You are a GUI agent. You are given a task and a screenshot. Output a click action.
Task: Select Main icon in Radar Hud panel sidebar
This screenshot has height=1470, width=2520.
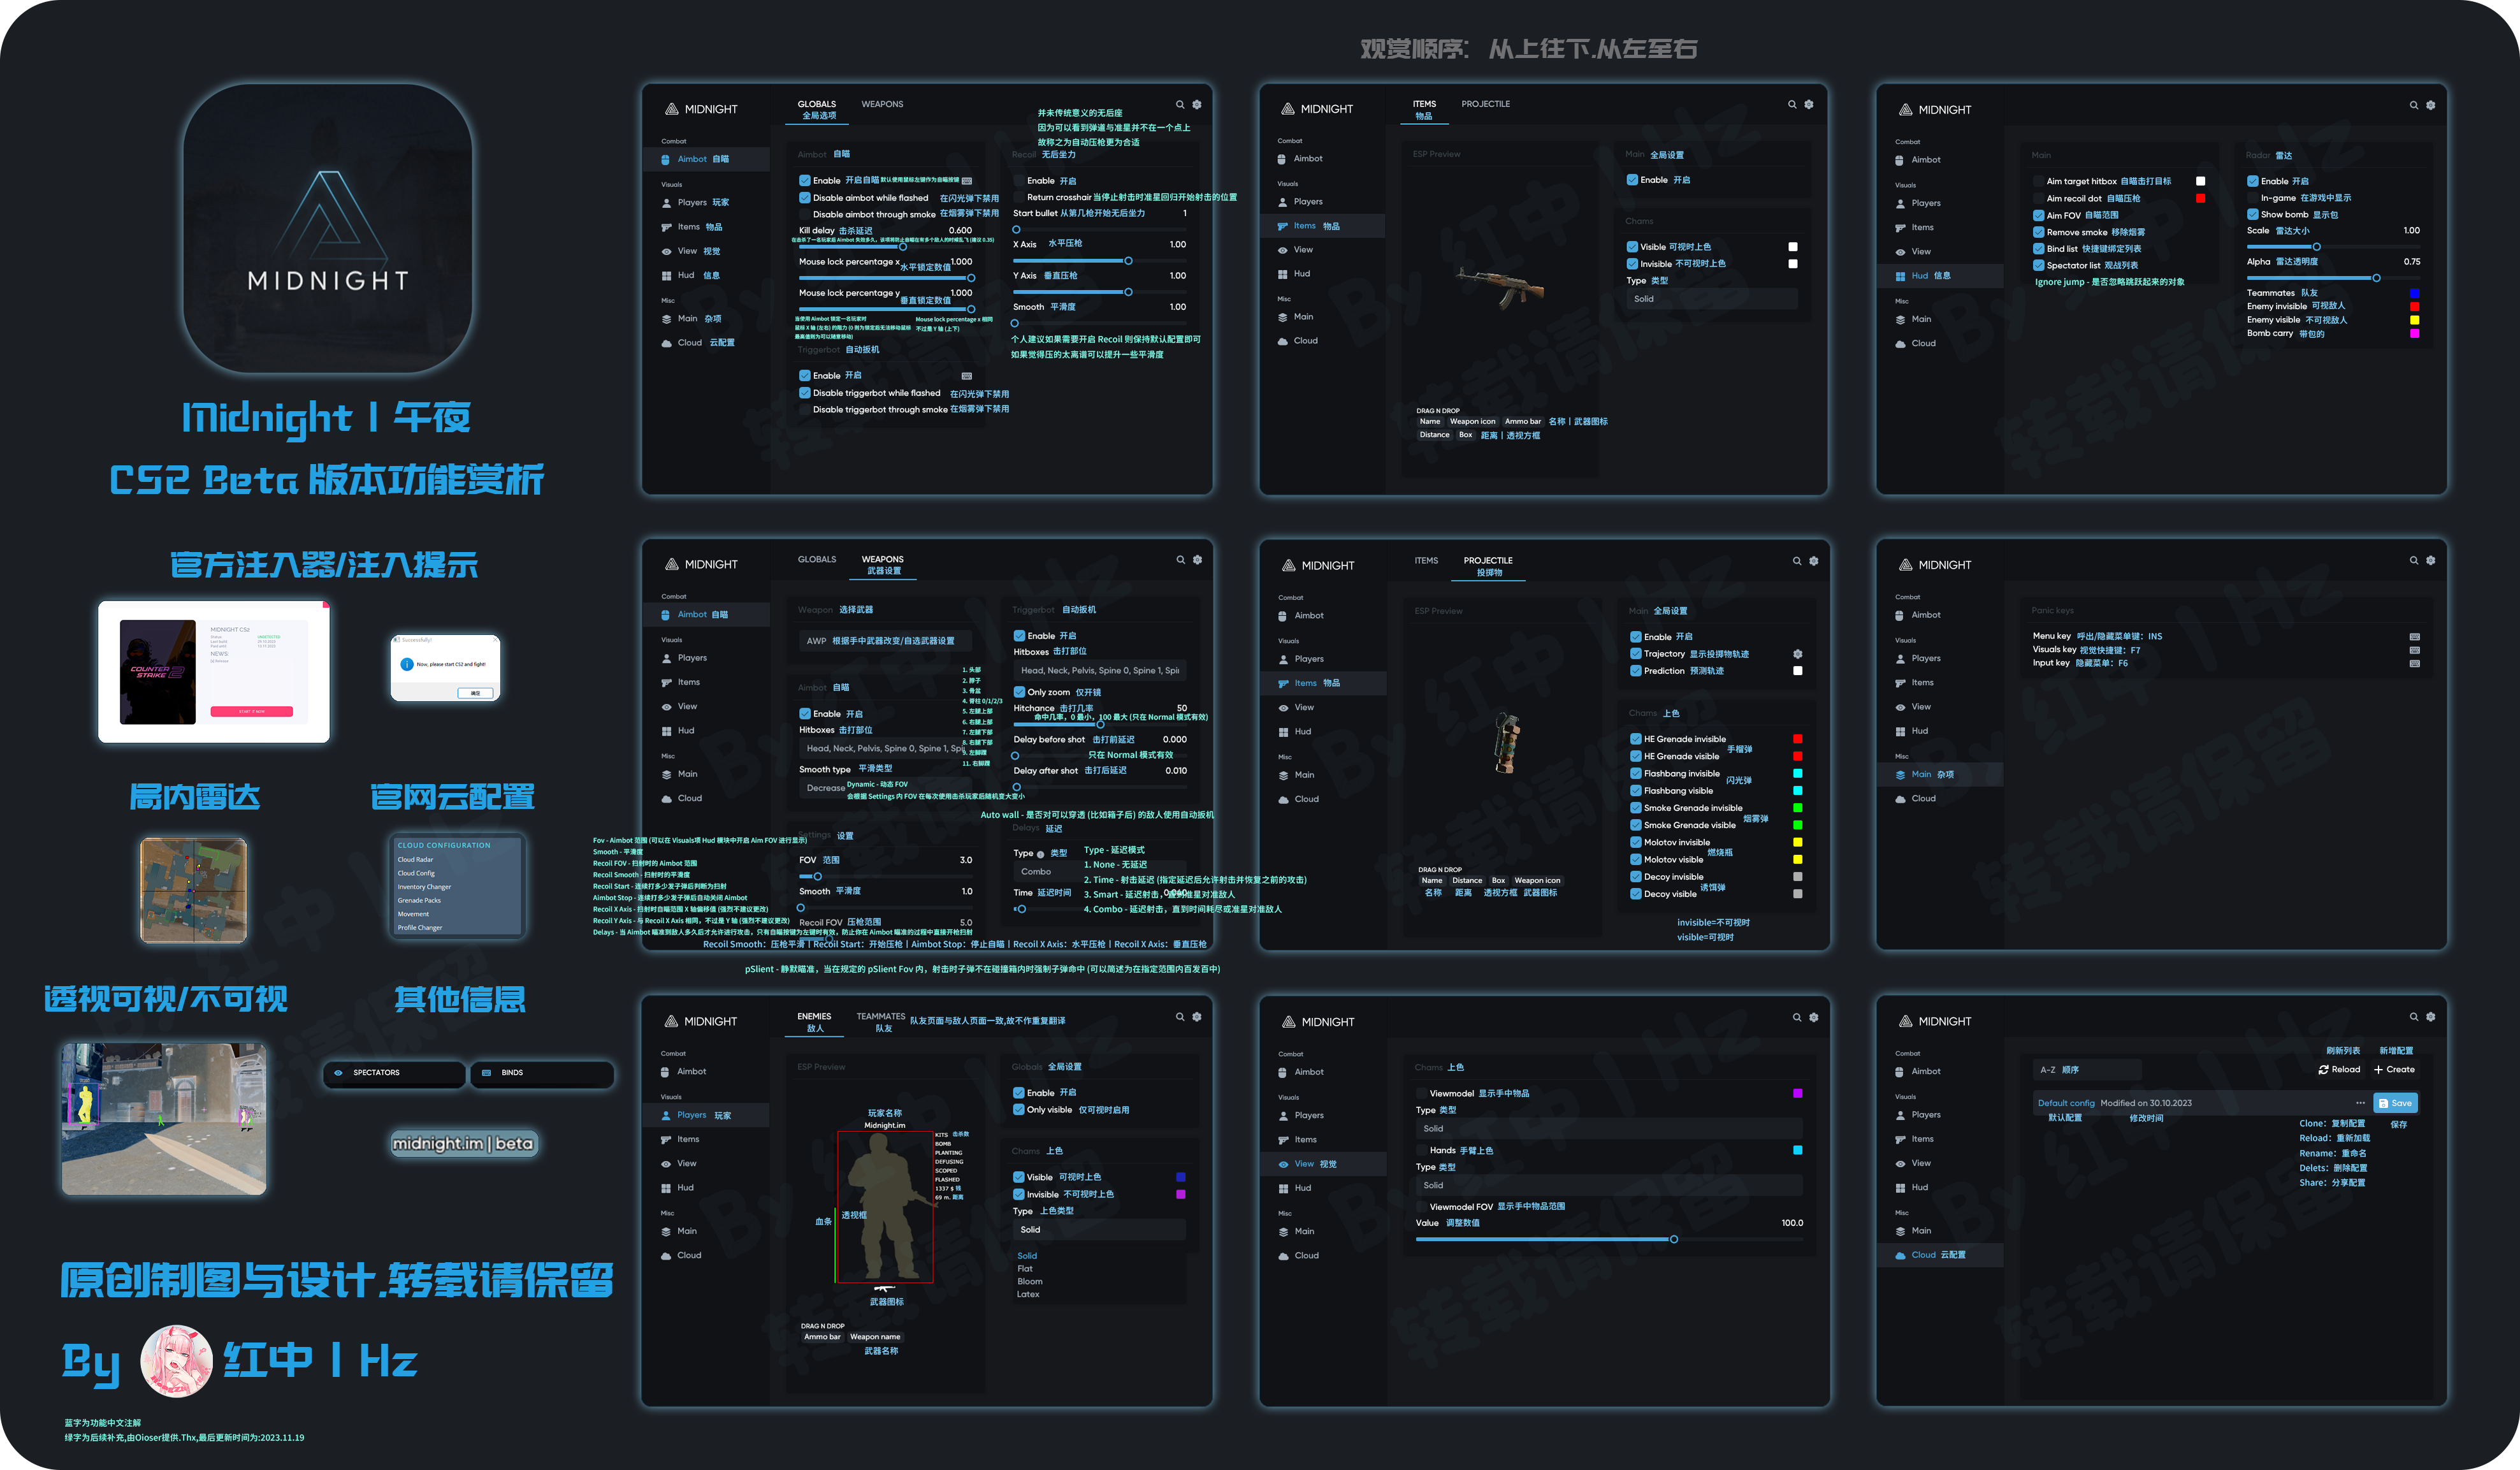(1900, 320)
